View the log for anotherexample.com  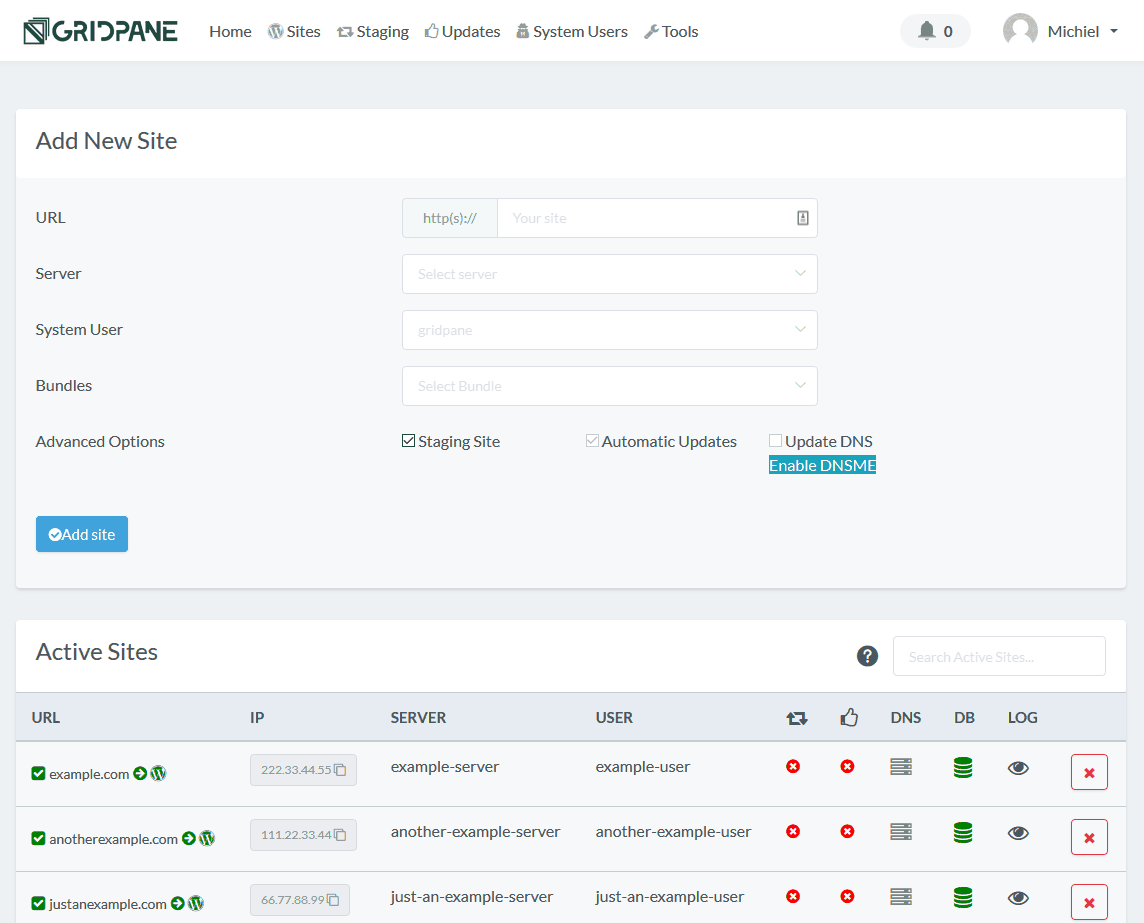1018,832
